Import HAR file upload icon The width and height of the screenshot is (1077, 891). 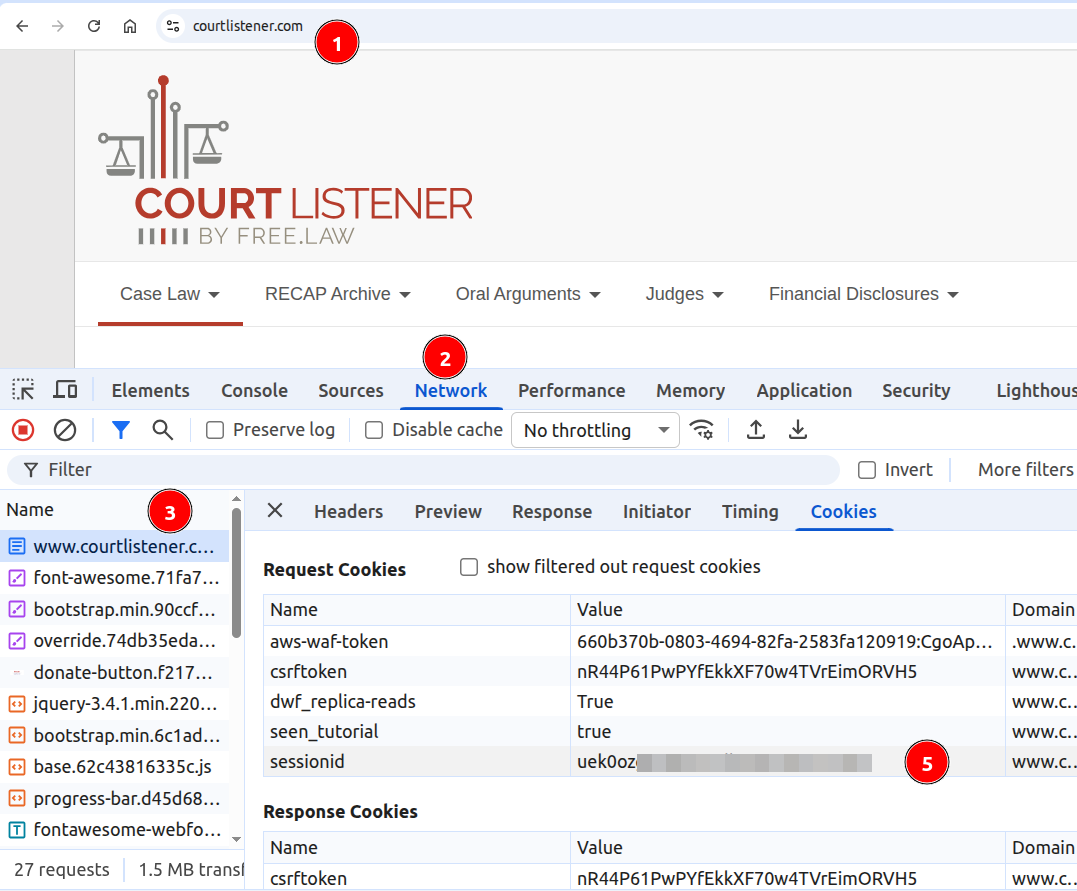tap(756, 430)
